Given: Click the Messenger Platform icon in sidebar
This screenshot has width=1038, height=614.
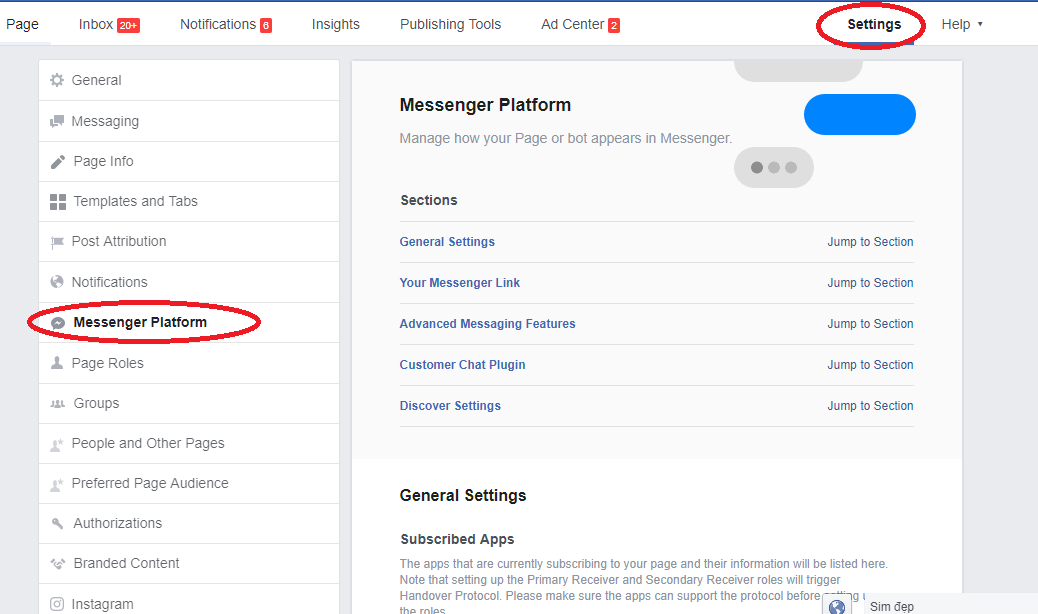Looking at the screenshot, I should [58, 323].
